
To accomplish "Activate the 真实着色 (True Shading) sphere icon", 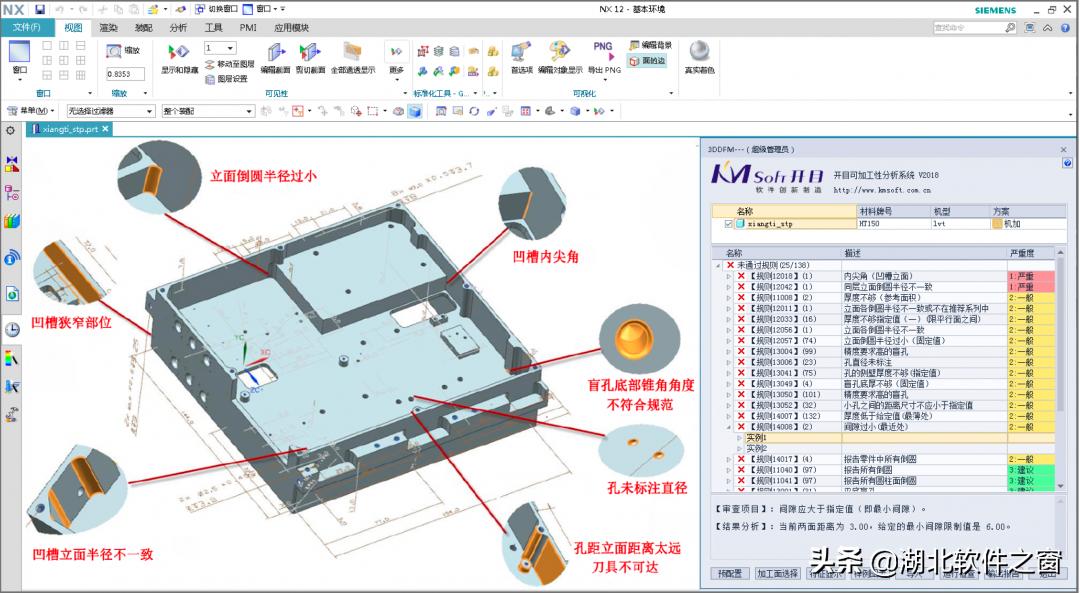I will tap(699, 53).
